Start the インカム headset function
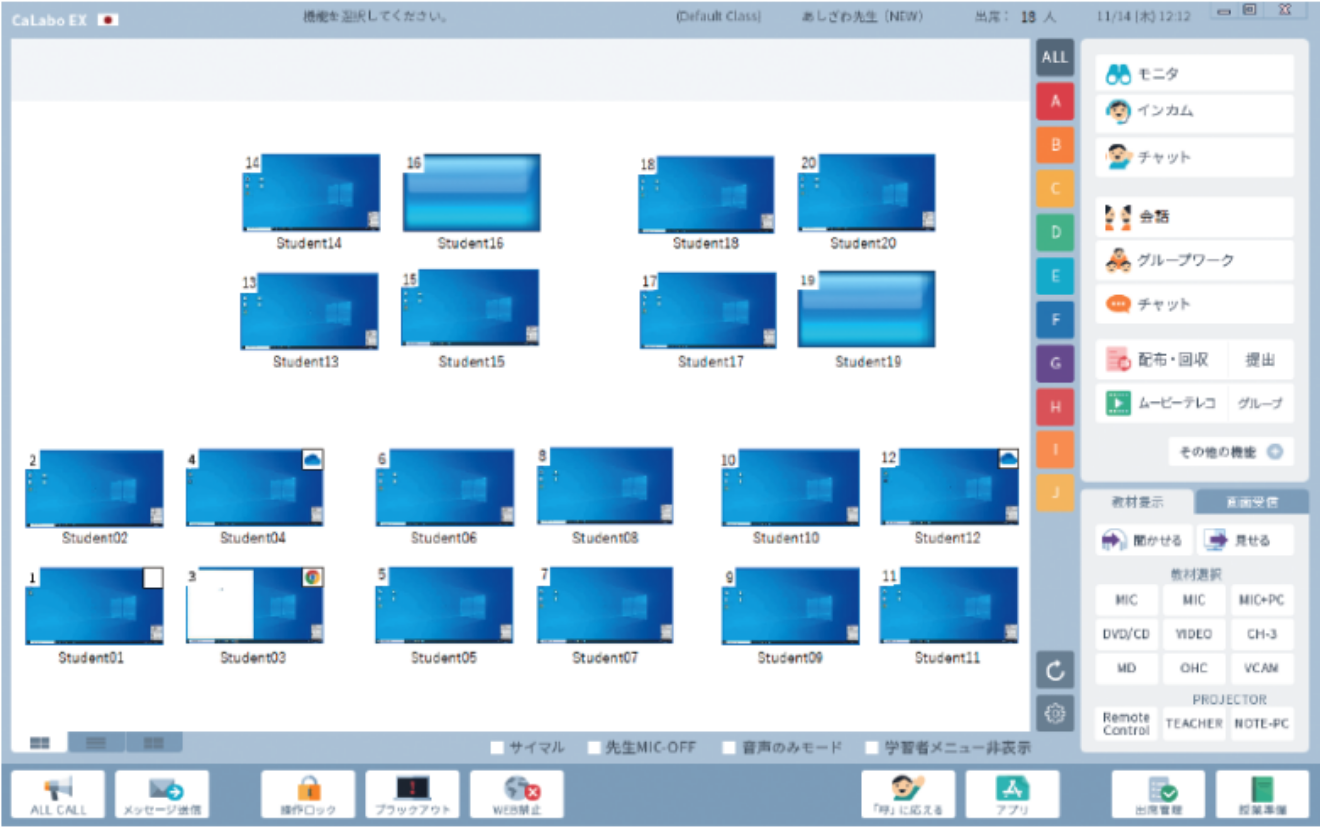This screenshot has width=1320, height=828. tap(1195, 112)
